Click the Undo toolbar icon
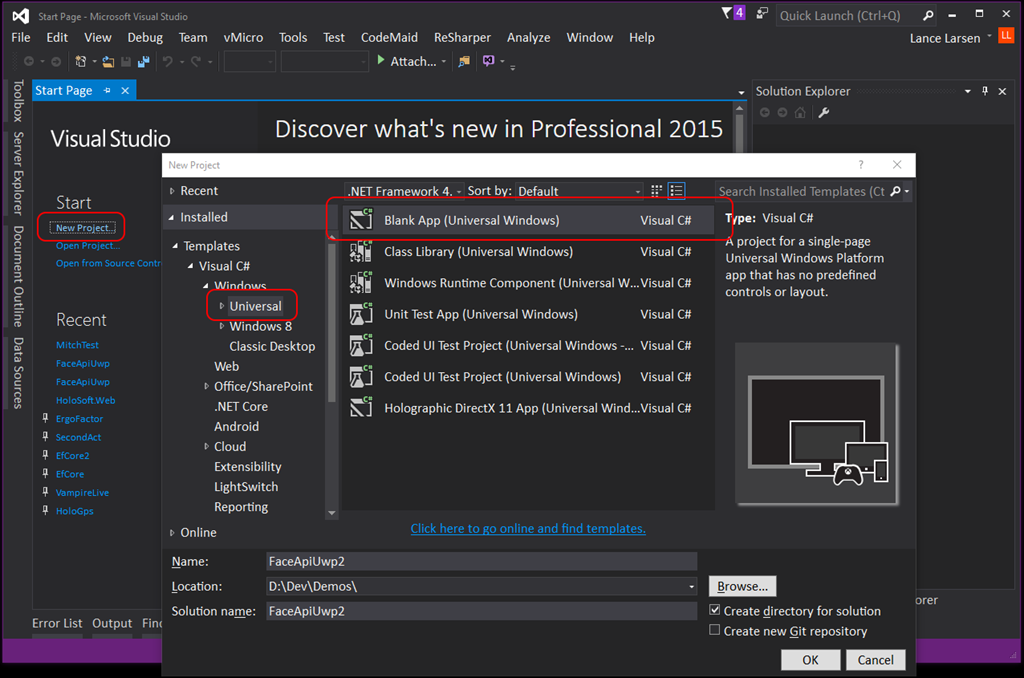 coord(168,61)
